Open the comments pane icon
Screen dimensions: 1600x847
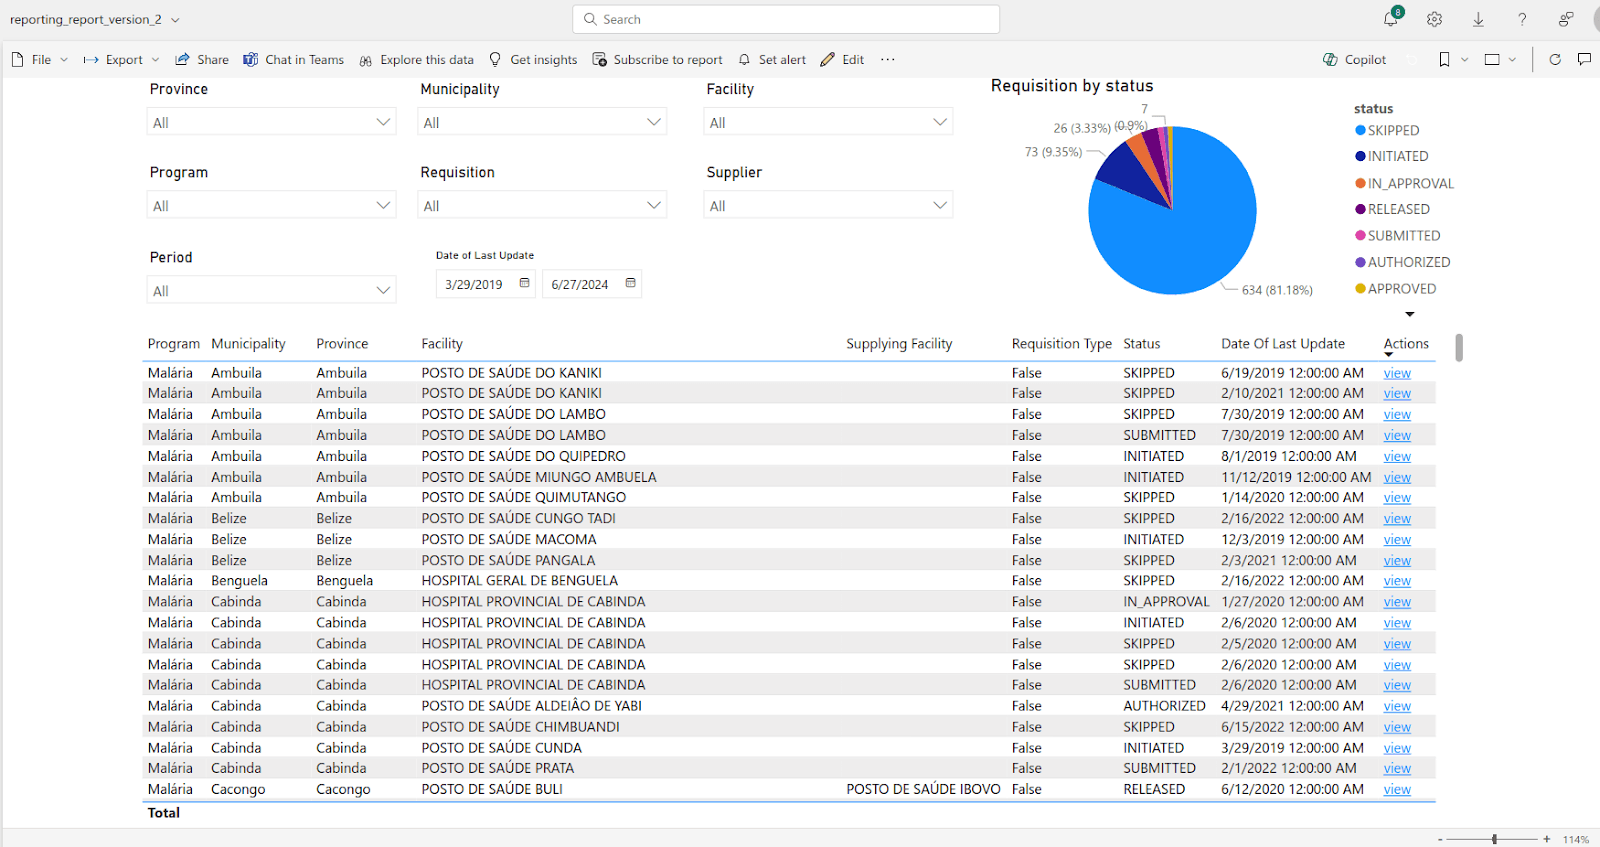1584,60
